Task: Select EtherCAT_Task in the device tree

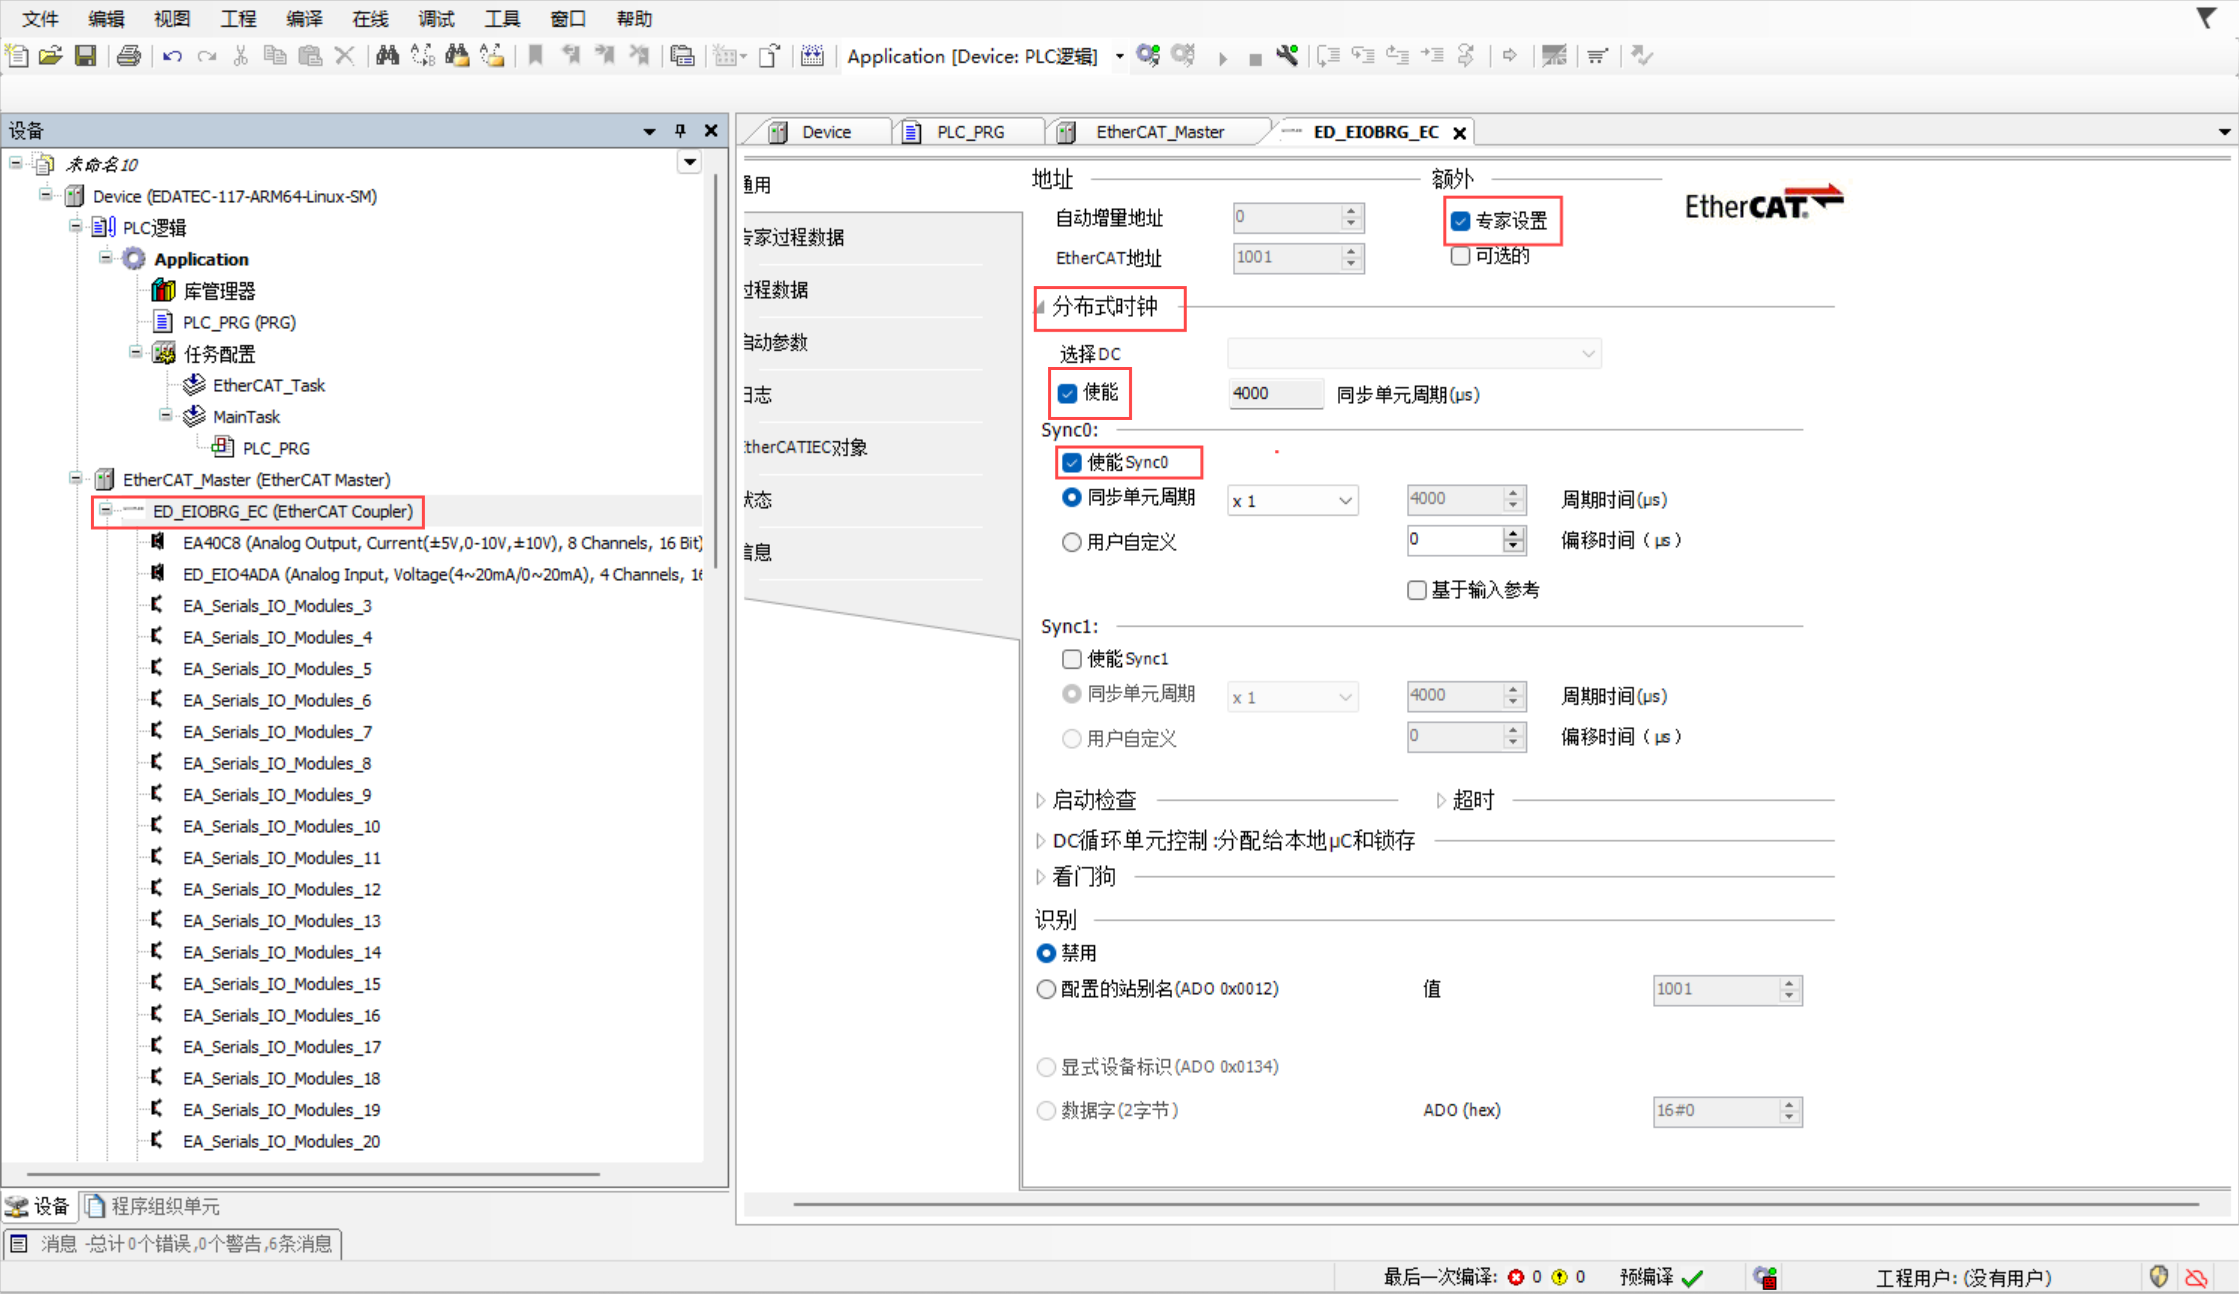Action: [268, 385]
